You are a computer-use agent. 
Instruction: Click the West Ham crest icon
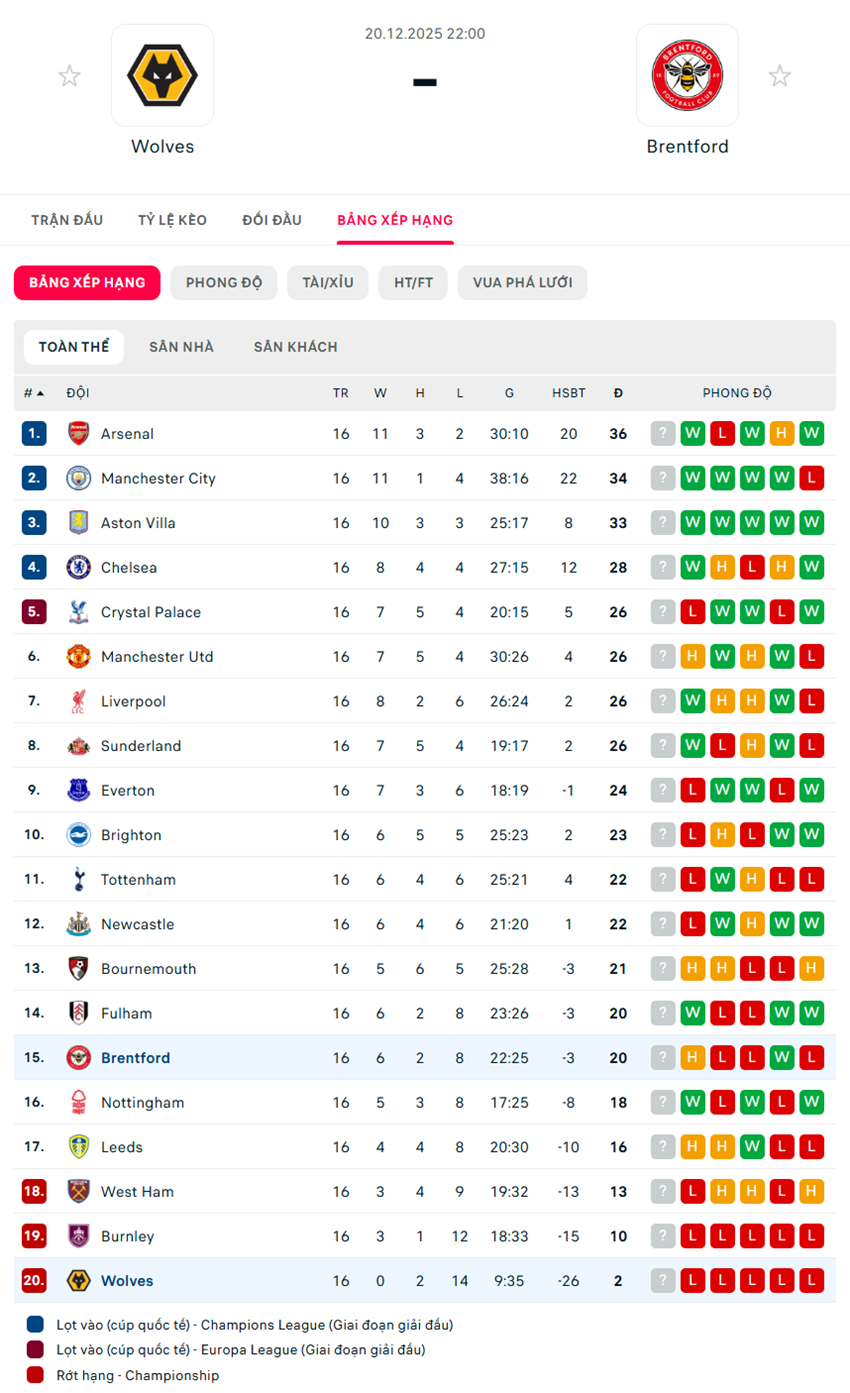[x=78, y=1192]
